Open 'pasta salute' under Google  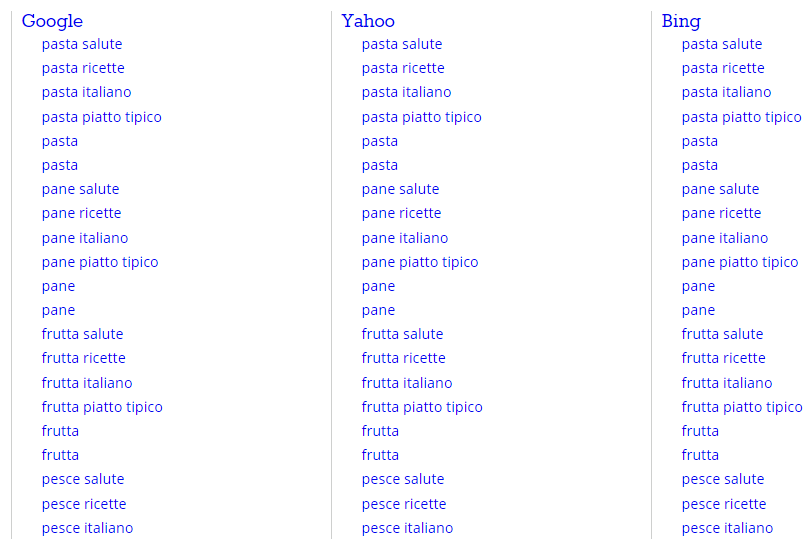pyautogui.click(x=82, y=44)
